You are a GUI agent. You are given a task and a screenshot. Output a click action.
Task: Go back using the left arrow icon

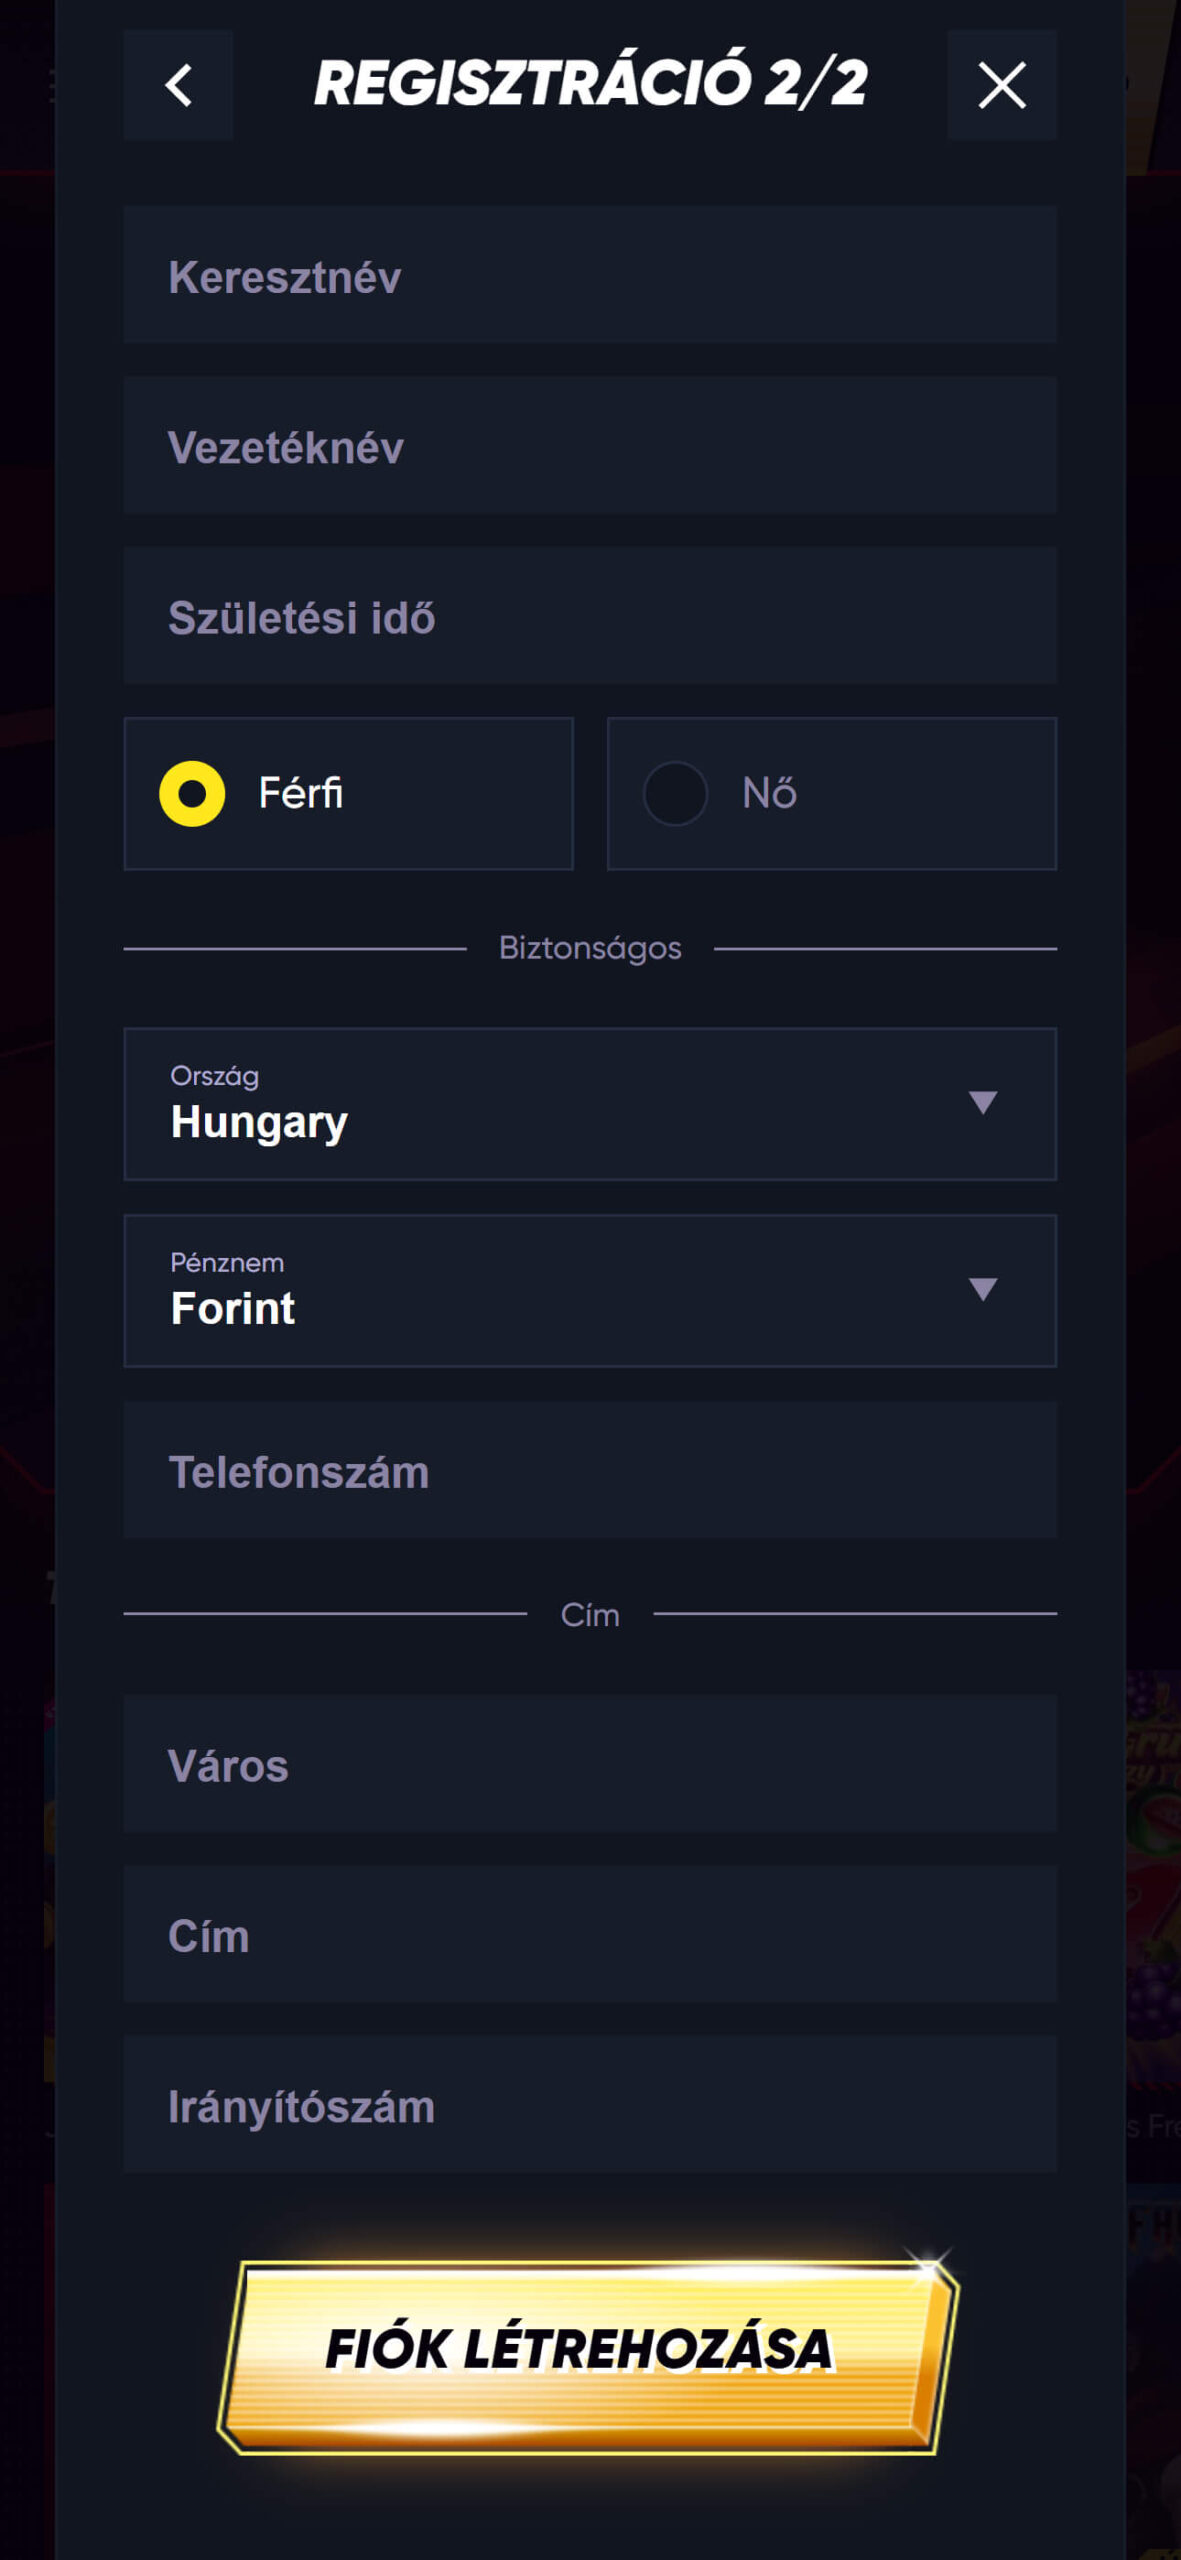click(179, 85)
